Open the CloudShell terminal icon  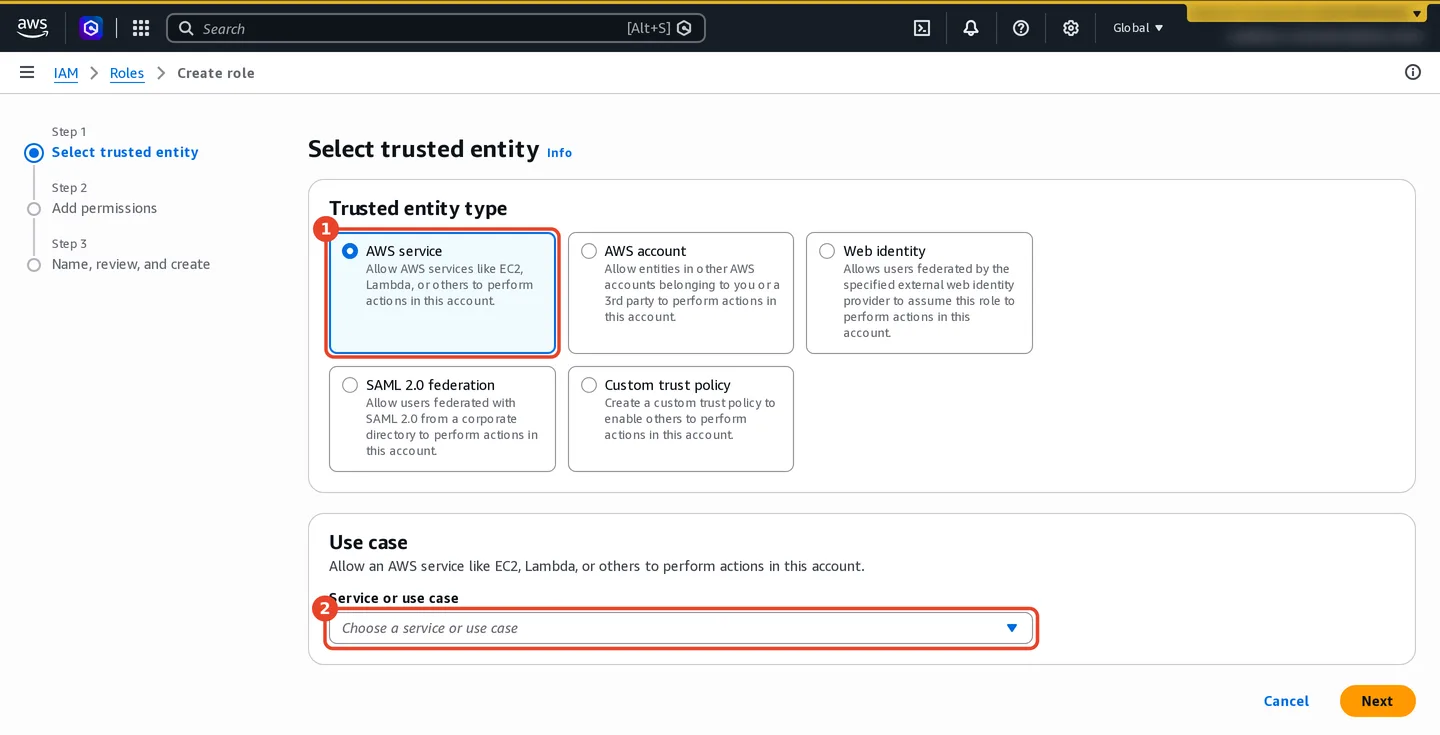pos(922,28)
